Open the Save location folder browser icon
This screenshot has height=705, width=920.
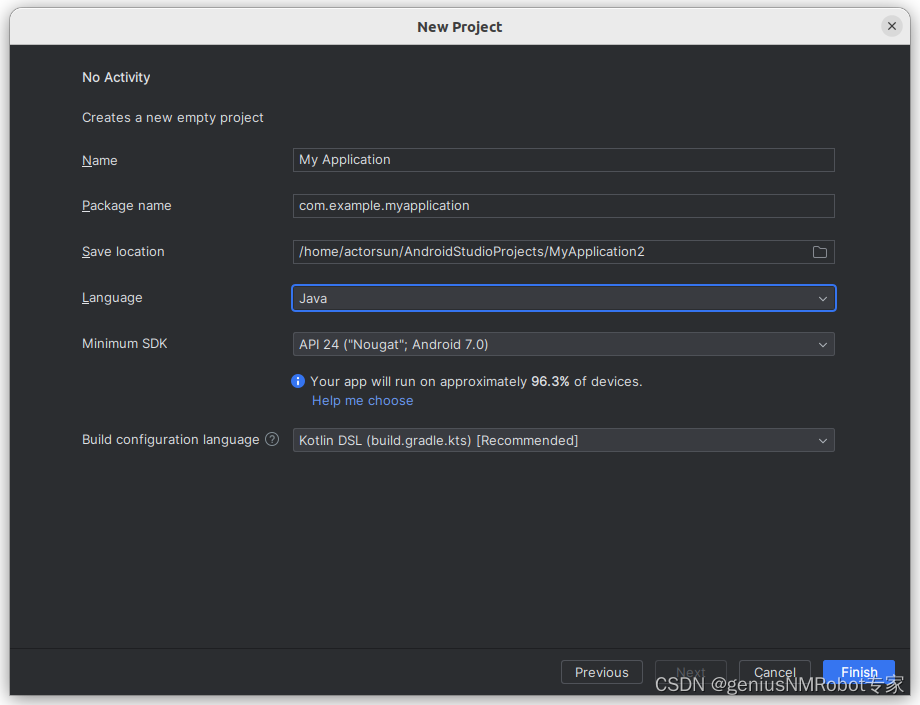819,252
